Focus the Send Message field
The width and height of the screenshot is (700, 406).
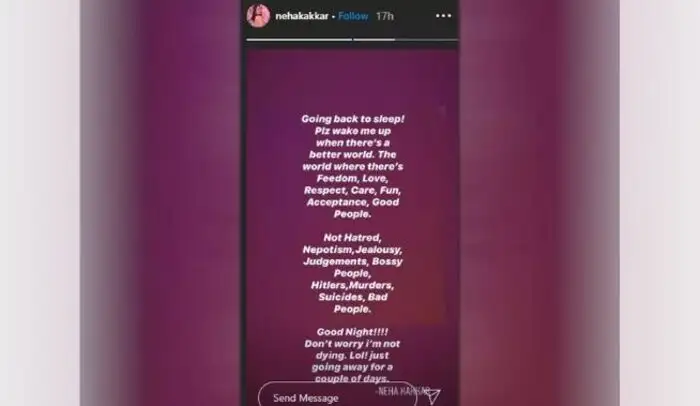coord(338,397)
